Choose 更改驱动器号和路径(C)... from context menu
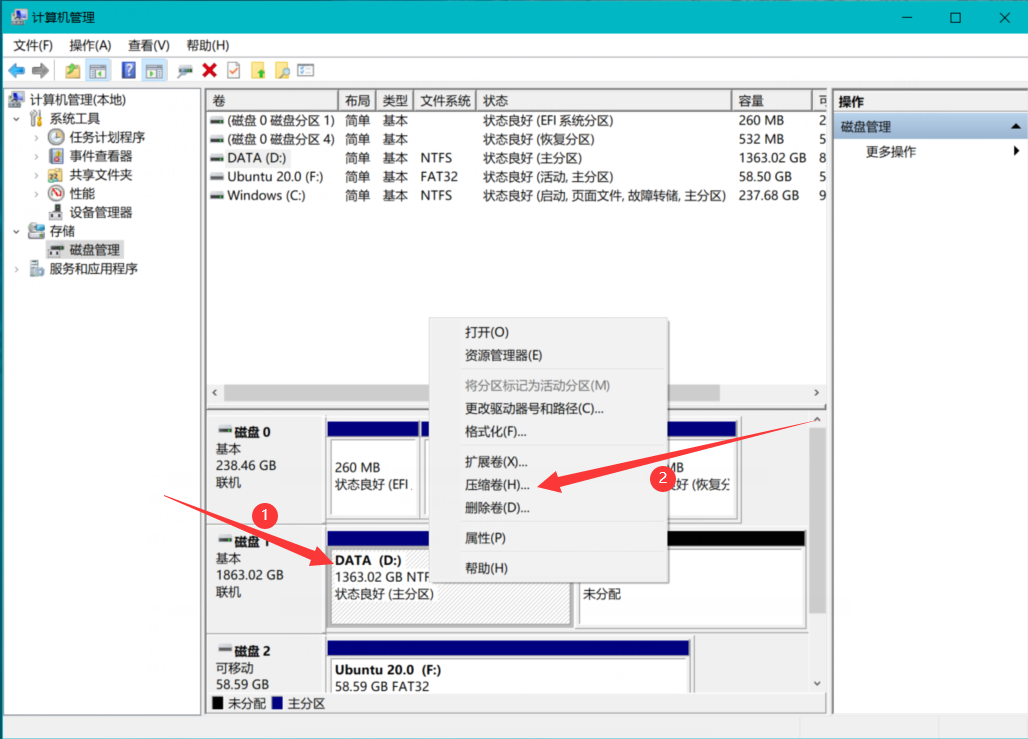1028x739 pixels. 549,409
